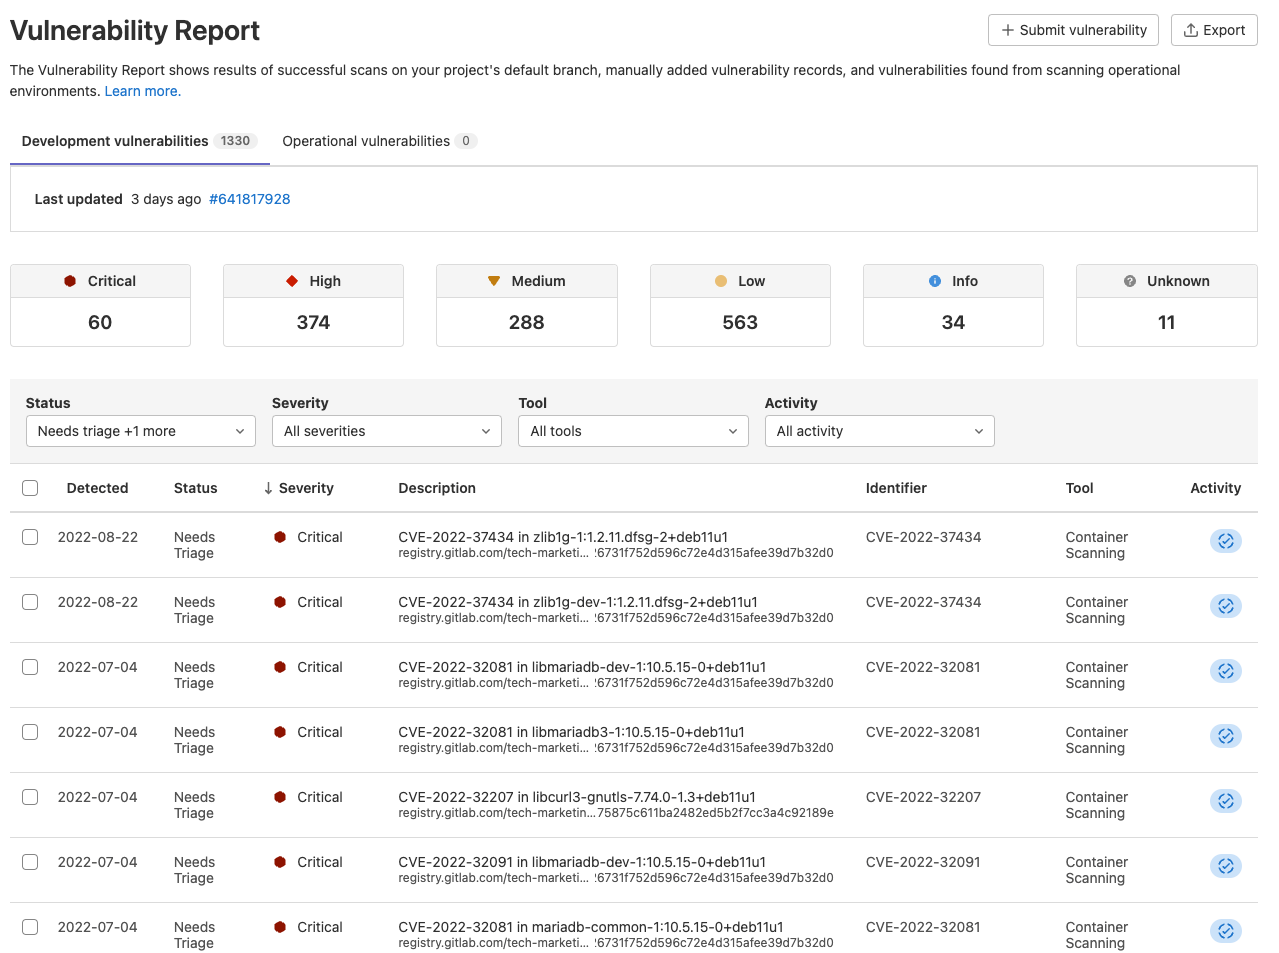Open description link for libmariadb3 vulnerability
The height and width of the screenshot is (953, 1279).
point(572,732)
